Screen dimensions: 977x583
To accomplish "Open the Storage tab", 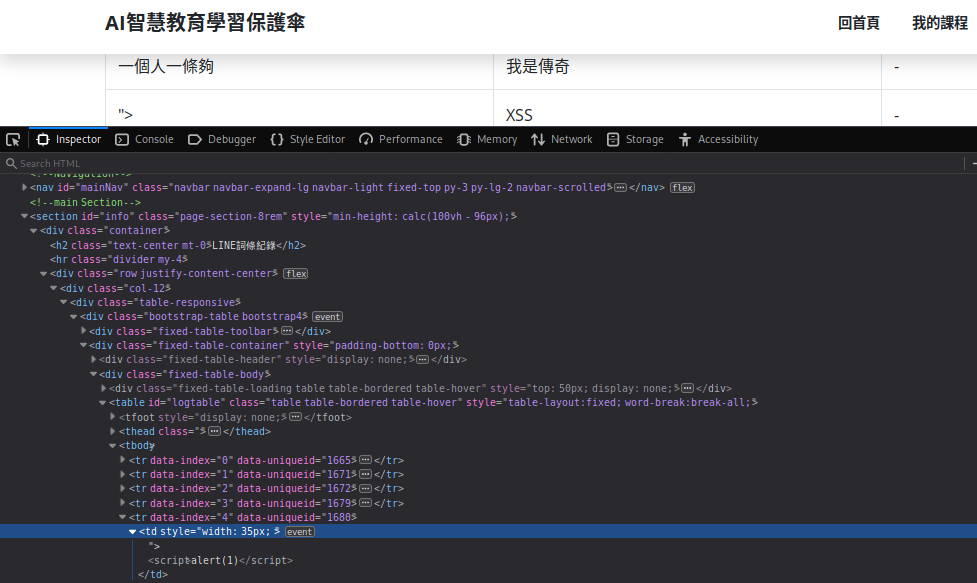I will point(635,140).
